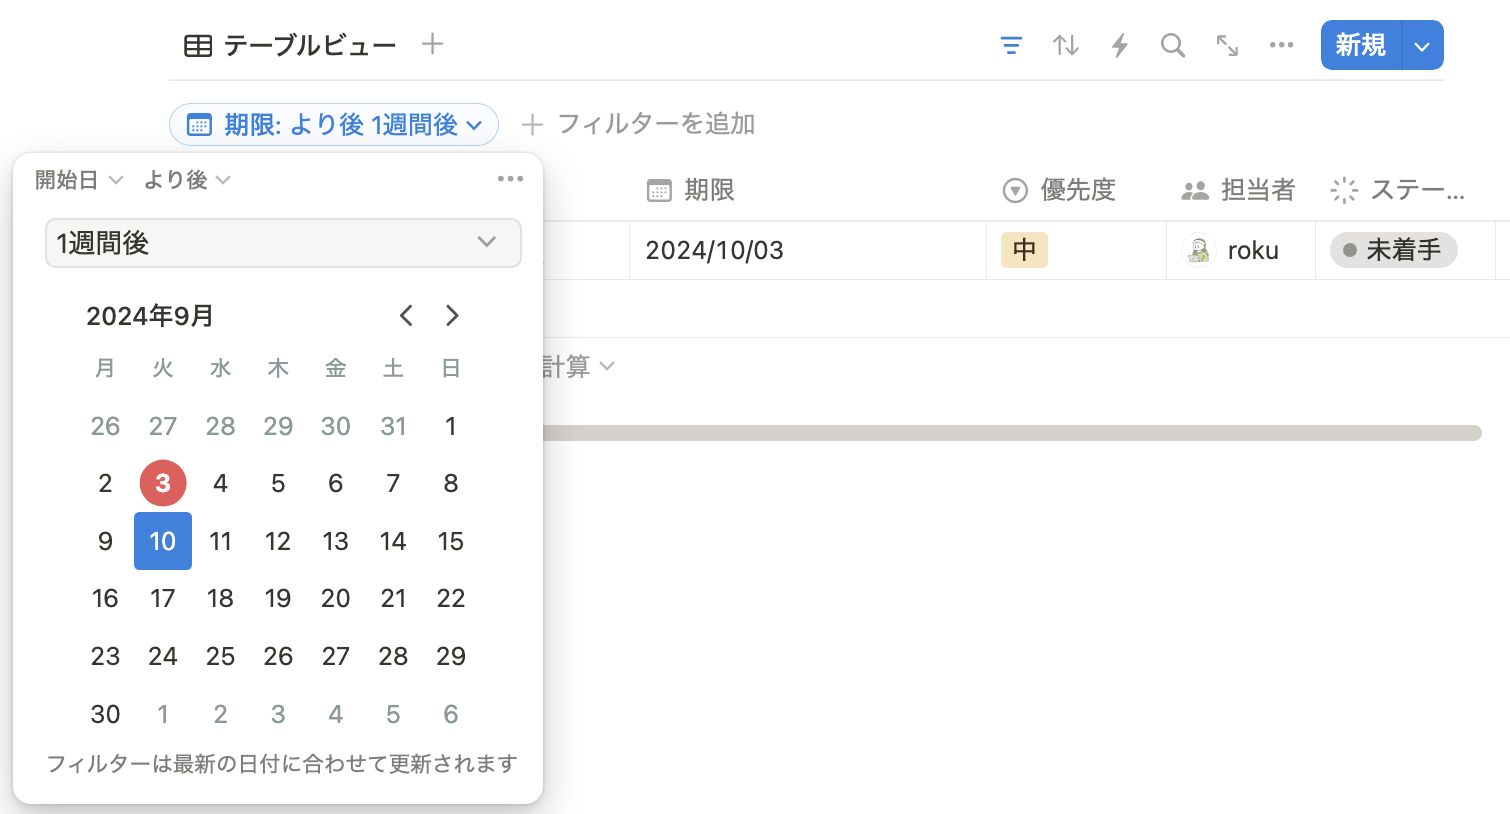
Task: Click the 中 priority tag
Action: (1024, 250)
